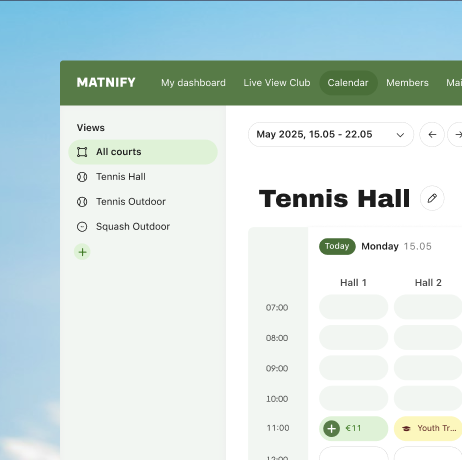Open the Members tab
Viewport: 462px width, 460px height.
(x=407, y=83)
